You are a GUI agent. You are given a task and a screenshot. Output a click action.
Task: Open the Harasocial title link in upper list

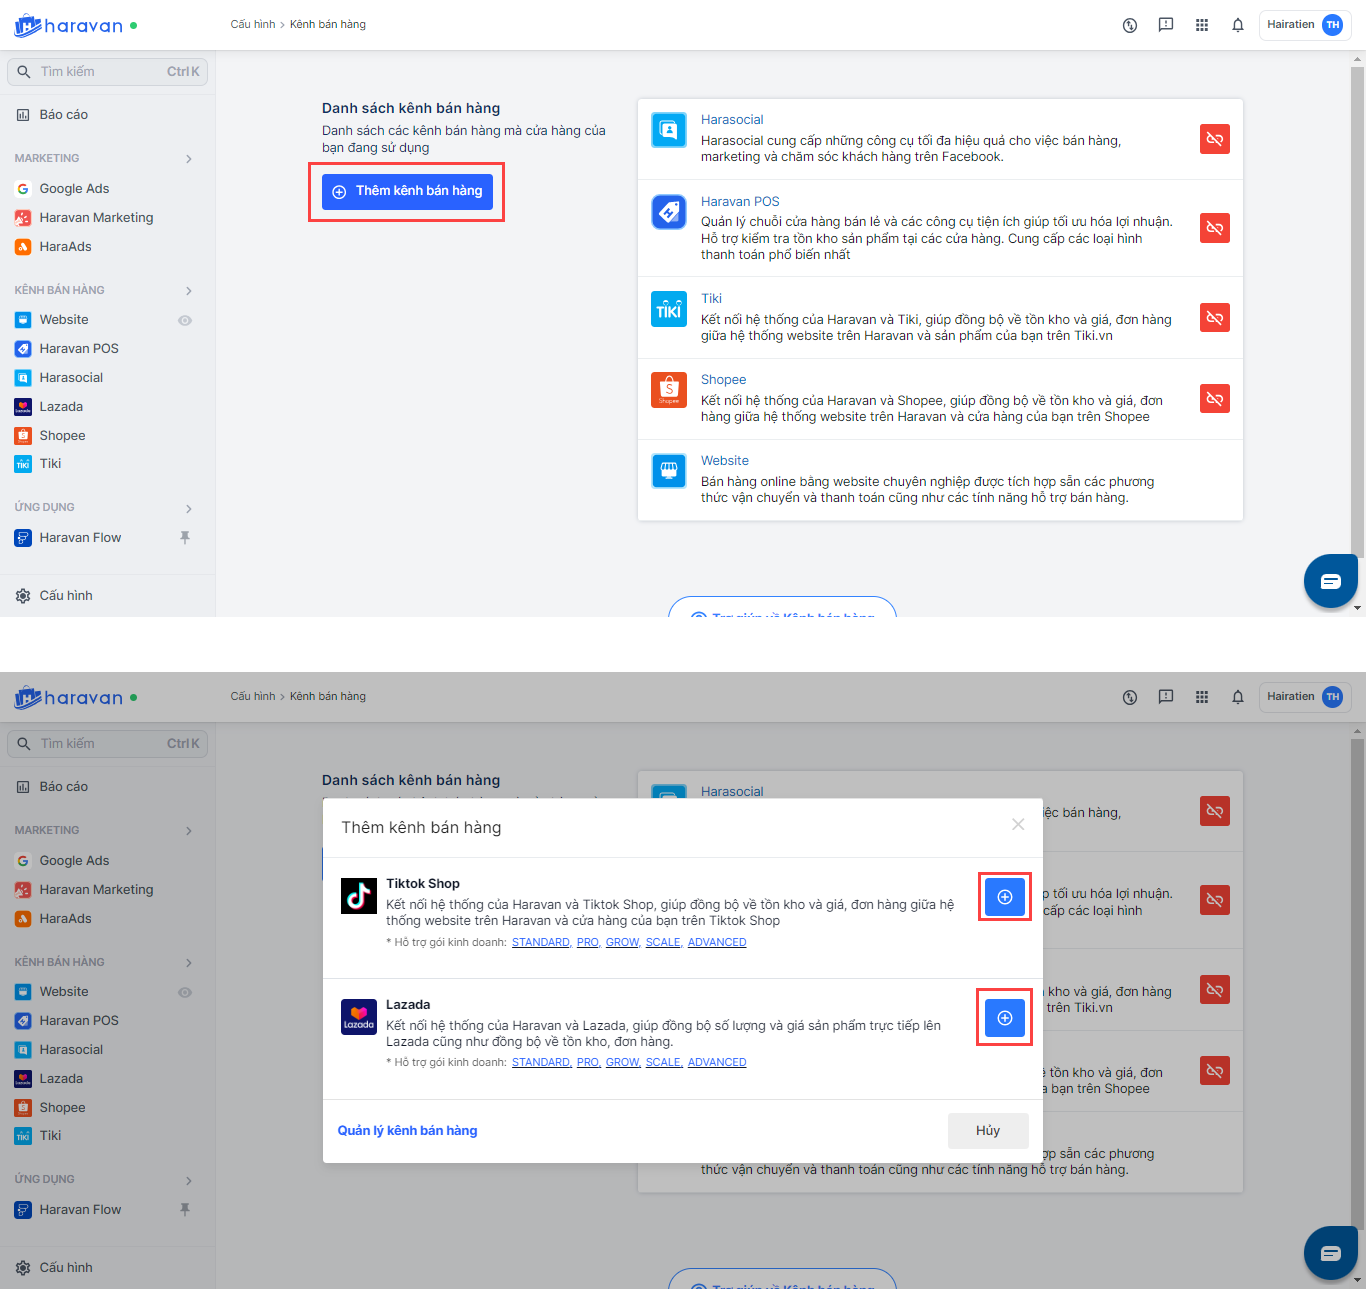(732, 120)
